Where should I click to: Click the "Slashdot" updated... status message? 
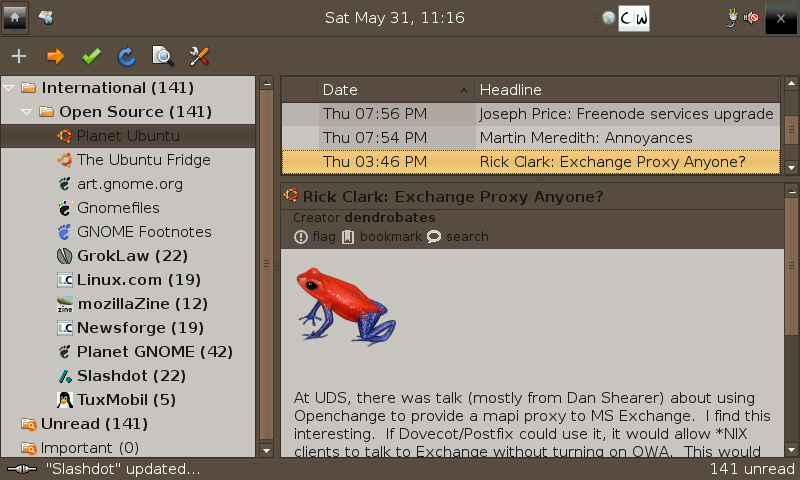click(122, 469)
